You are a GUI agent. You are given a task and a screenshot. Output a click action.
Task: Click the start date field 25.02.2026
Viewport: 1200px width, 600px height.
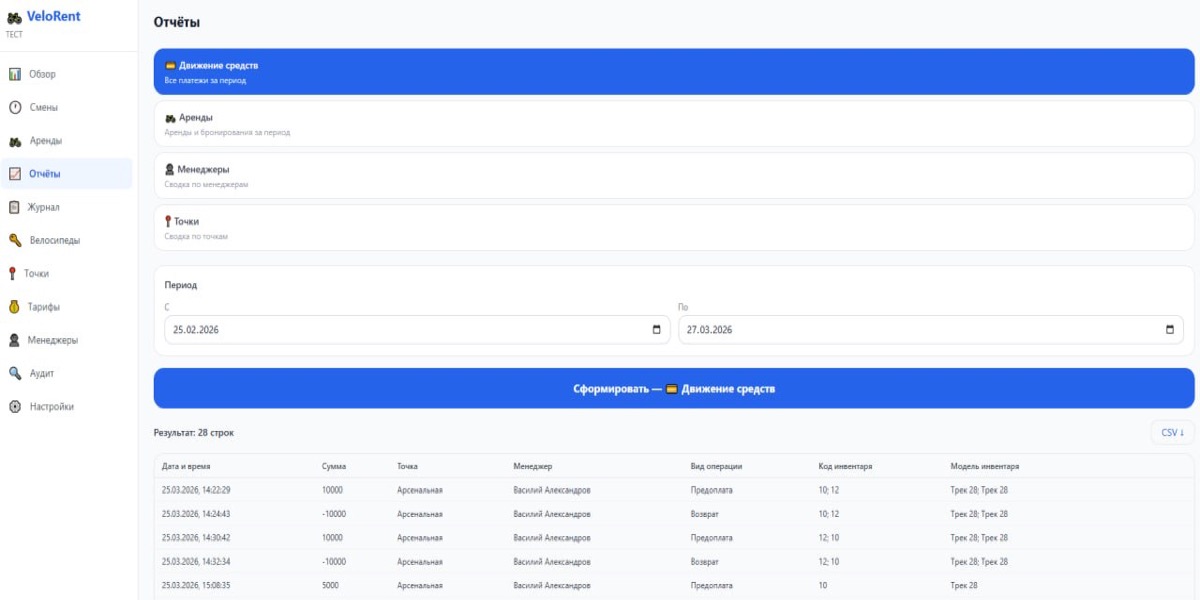click(400, 330)
